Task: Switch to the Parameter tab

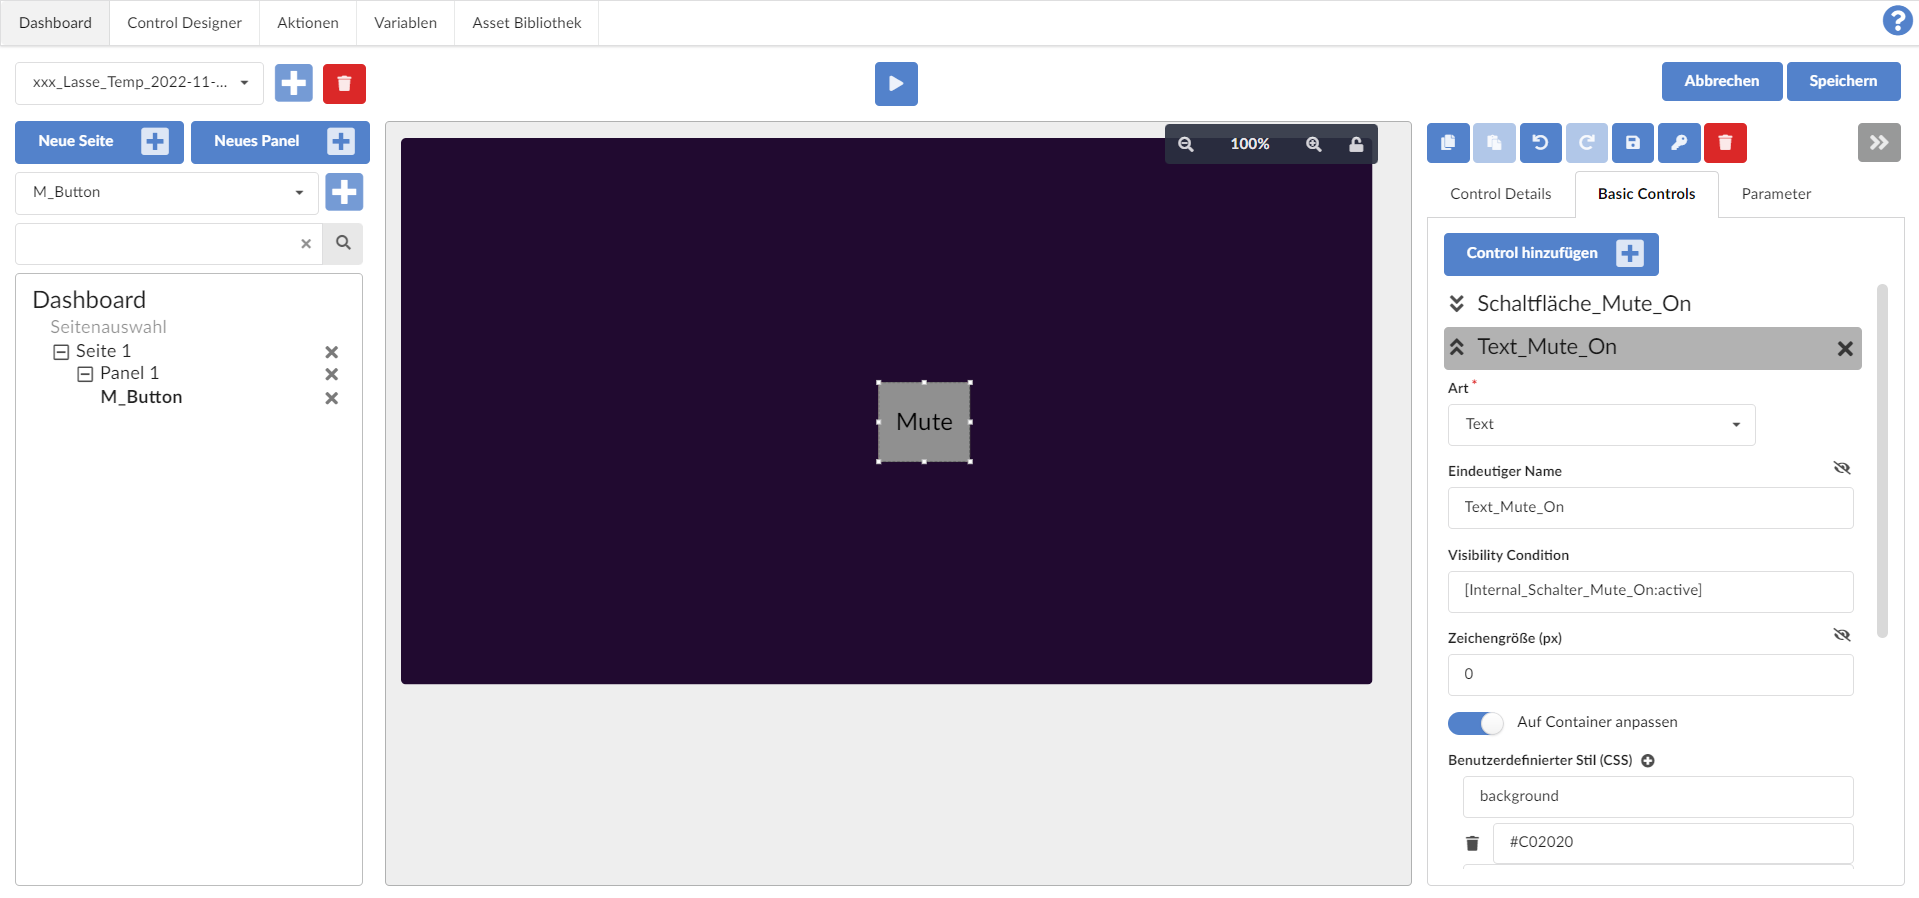Action: pyautogui.click(x=1776, y=194)
